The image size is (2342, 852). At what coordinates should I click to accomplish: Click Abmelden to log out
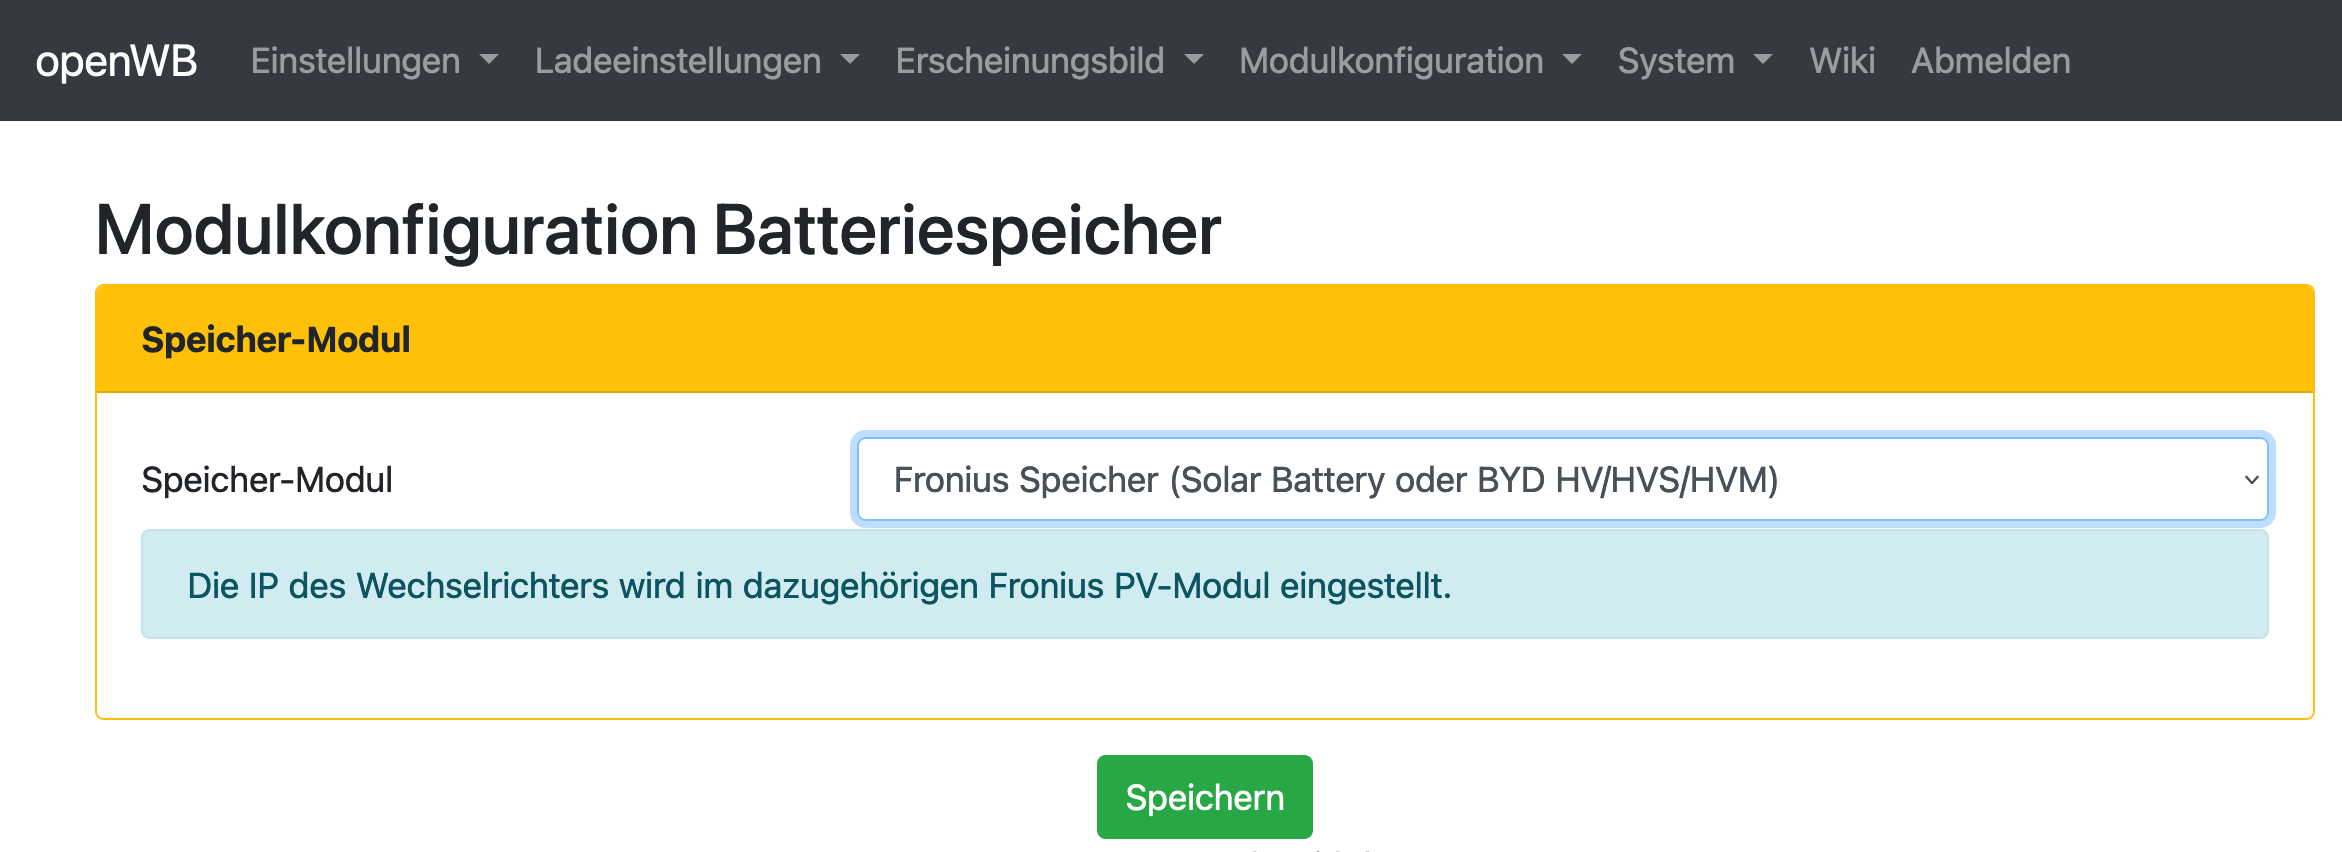tap(1990, 61)
